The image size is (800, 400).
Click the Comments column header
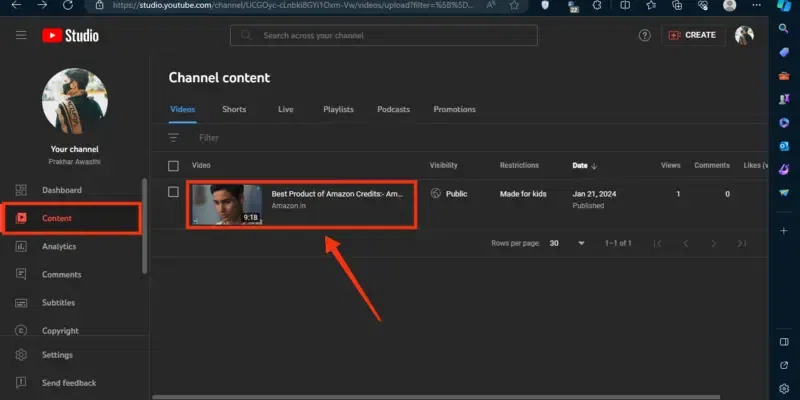click(x=712, y=165)
